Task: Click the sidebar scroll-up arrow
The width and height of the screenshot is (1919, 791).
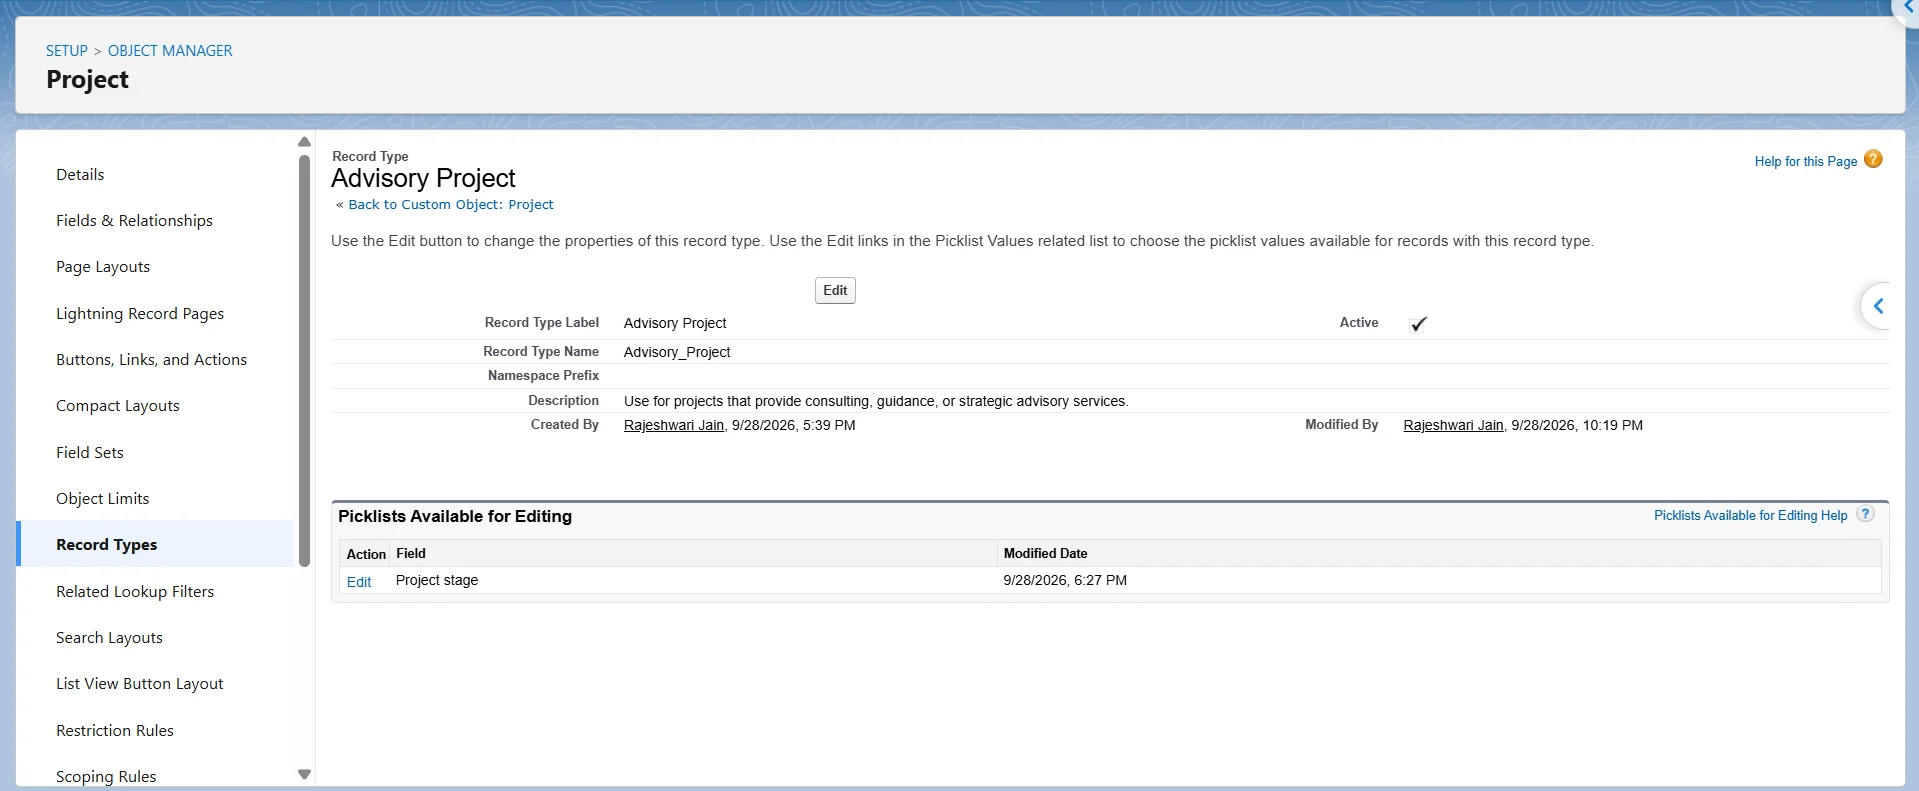Action: [304, 142]
